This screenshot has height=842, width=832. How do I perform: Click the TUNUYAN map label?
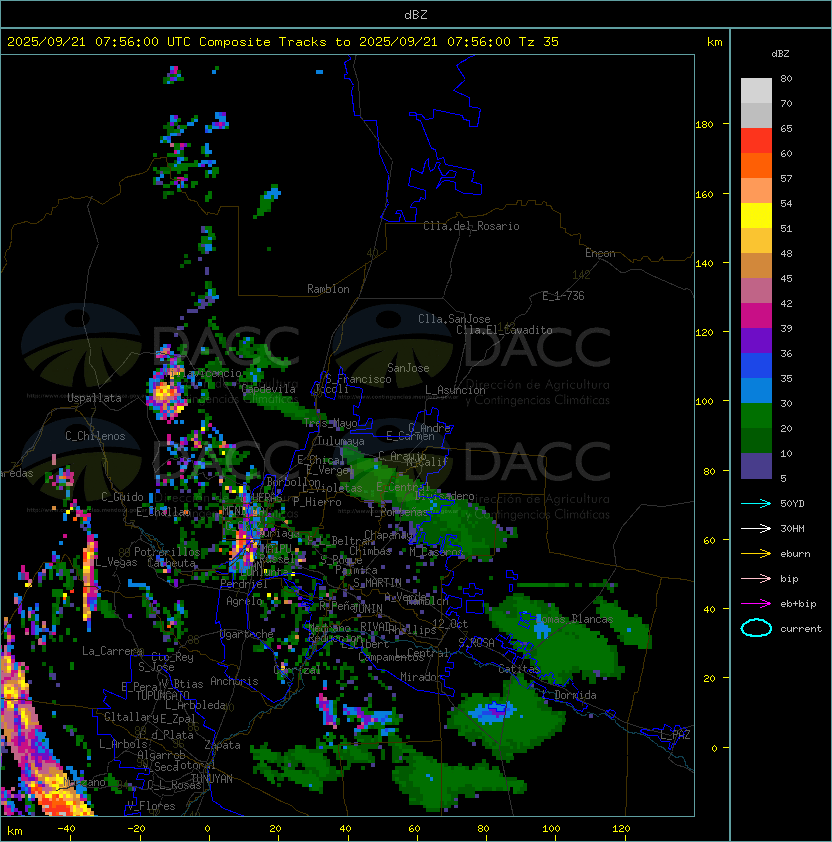coord(212,779)
